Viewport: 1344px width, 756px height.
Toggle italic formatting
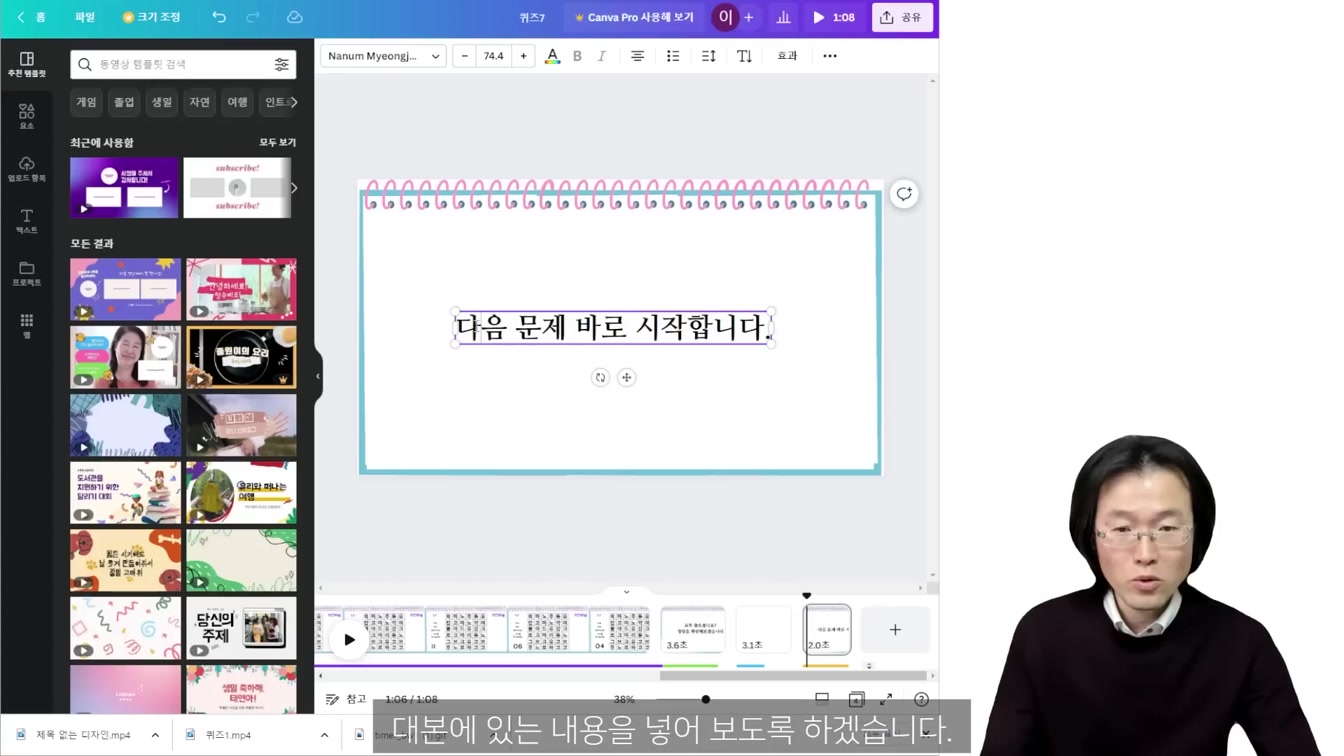601,56
